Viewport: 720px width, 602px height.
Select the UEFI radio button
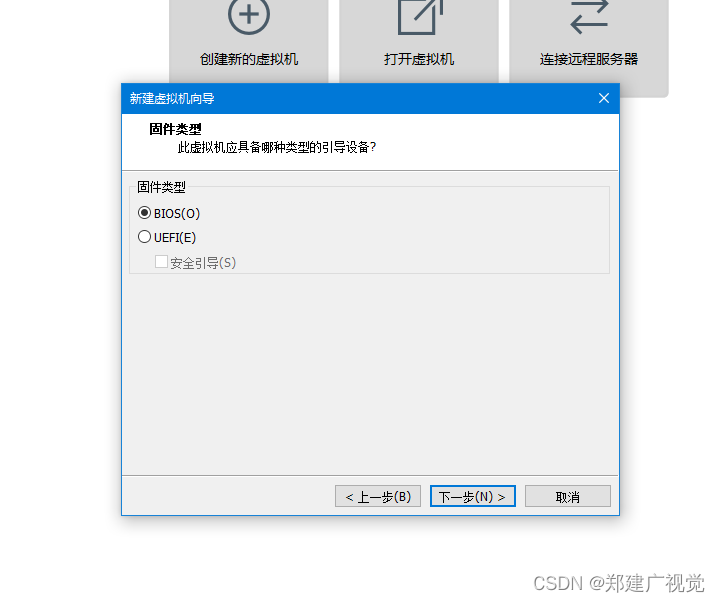point(144,236)
